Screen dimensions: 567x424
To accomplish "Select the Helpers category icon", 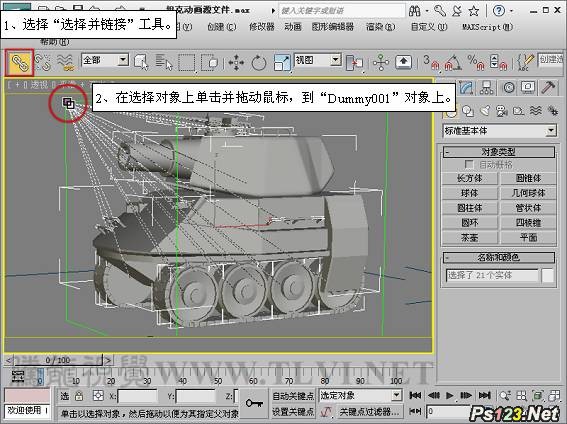I will [x=519, y=111].
